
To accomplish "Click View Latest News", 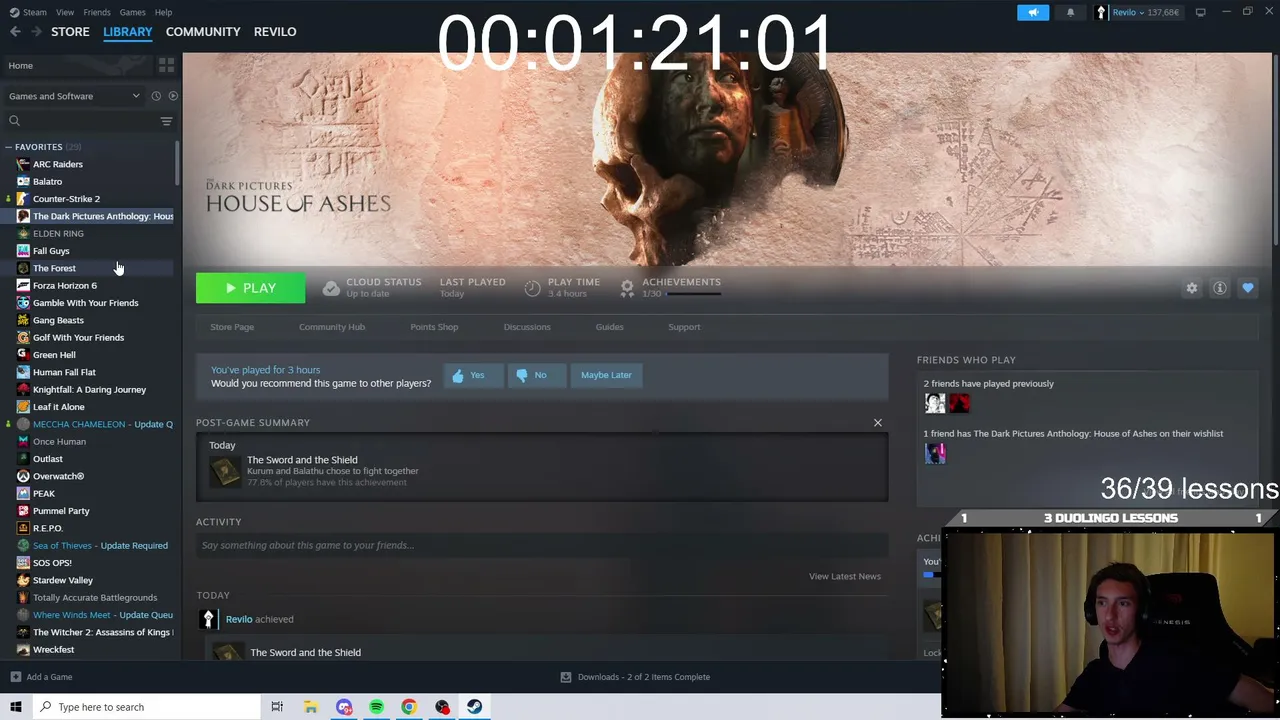I will [845, 576].
